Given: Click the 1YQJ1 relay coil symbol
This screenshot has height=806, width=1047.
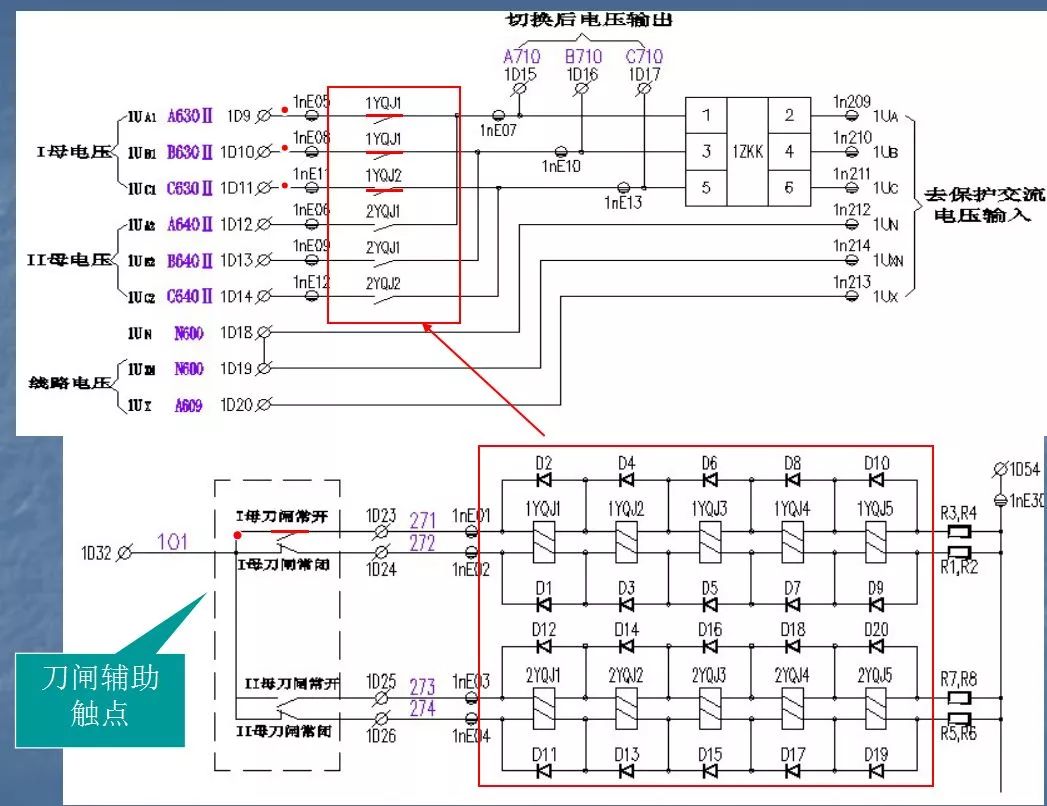Looking at the screenshot, I should [544, 542].
